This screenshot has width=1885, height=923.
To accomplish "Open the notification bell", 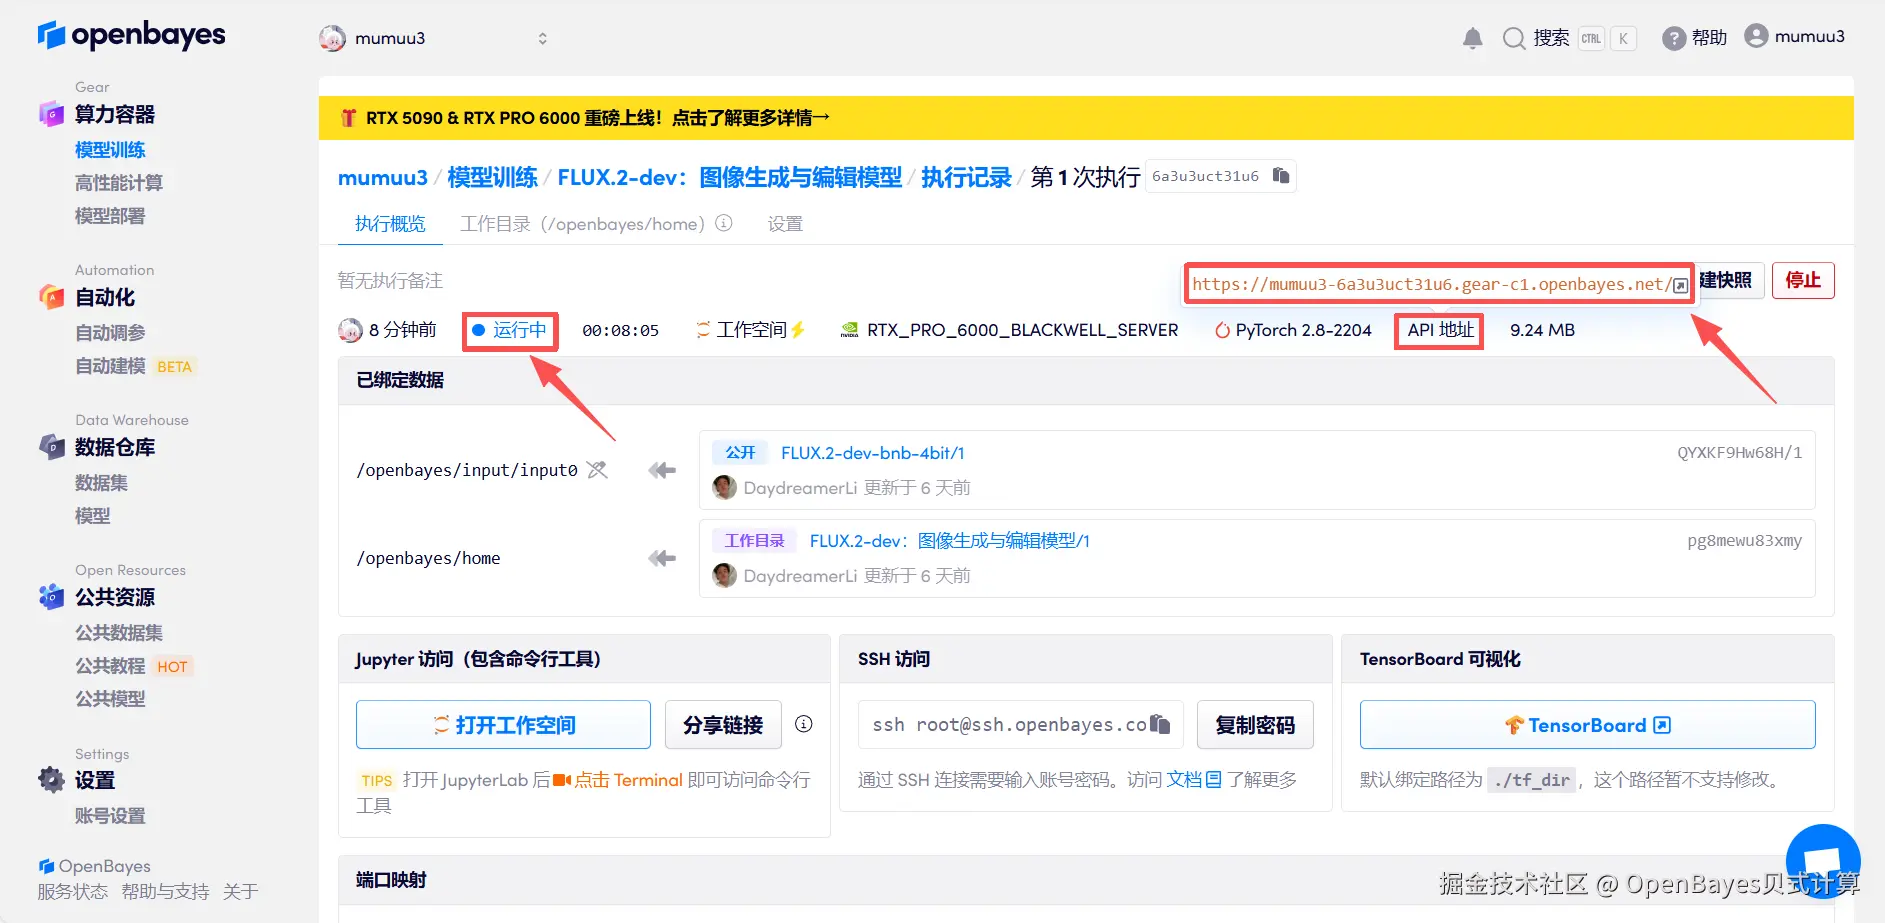I will pyautogui.click(x=1471, y=37).
